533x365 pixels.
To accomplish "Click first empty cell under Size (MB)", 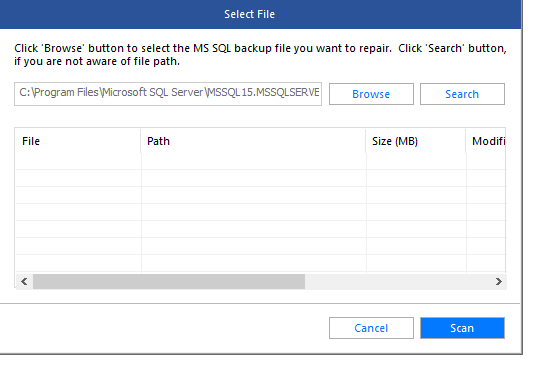I will pyautogui.click(x=416, y=161).
